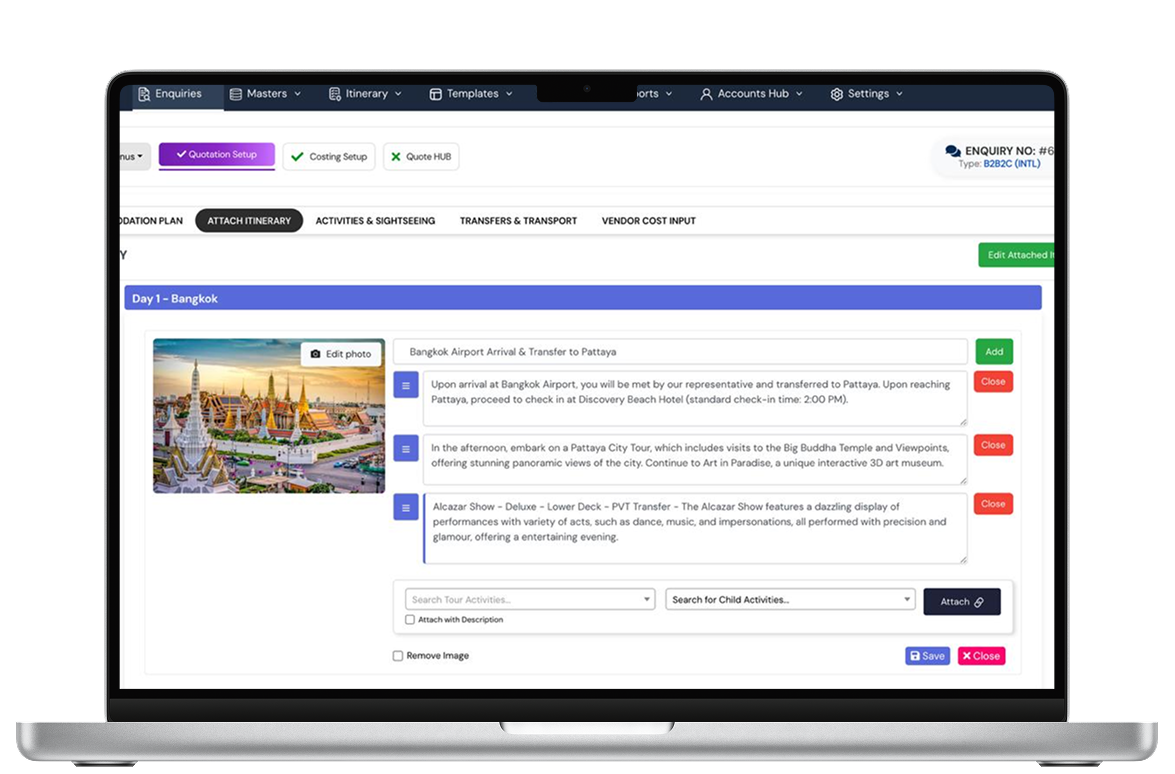Click drag handle icon beside Alcazar Show text
The width and height of the screenshot is (1175, 774).
tap(405, 508)
